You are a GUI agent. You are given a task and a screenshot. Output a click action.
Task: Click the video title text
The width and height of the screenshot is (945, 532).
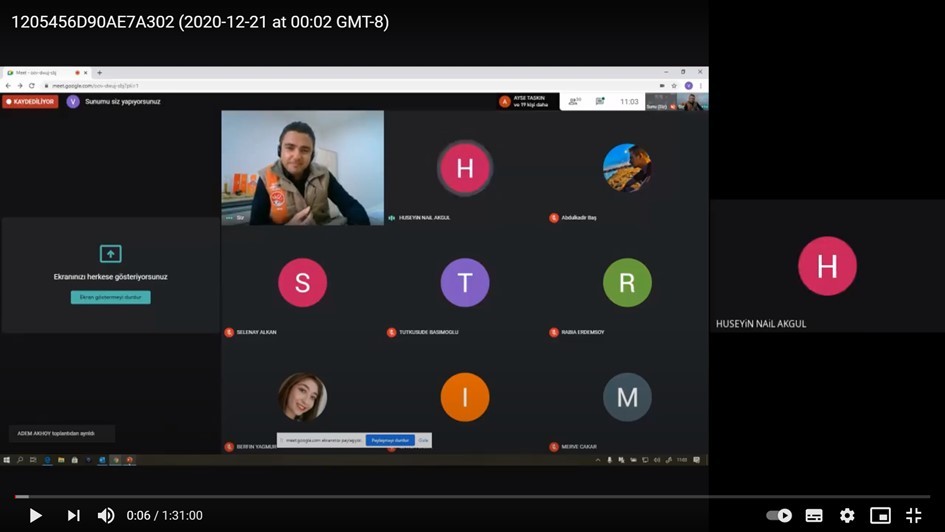tap(200, 22)
